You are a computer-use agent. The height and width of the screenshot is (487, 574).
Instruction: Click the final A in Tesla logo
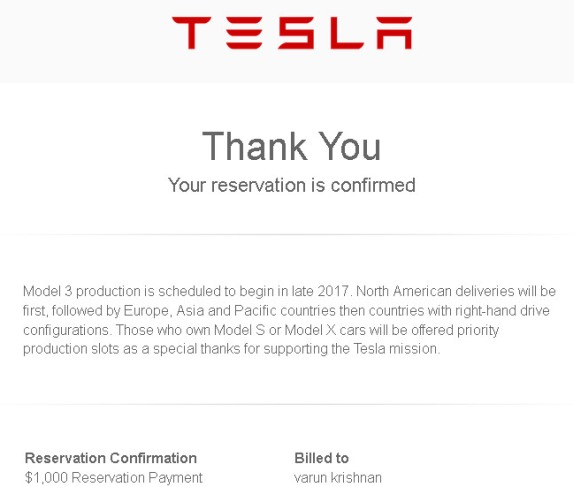[x=395, y=33]
